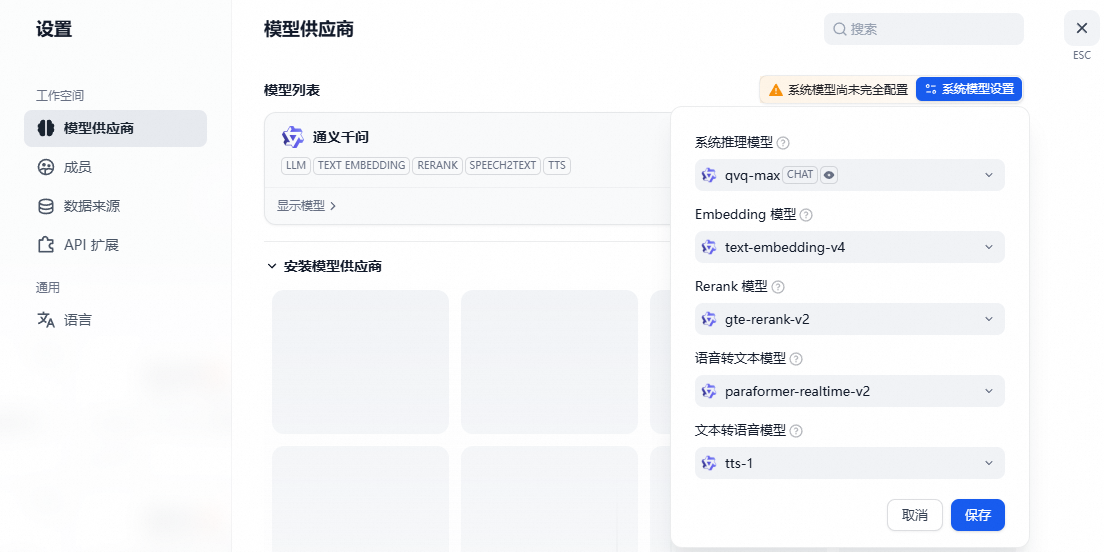
Task: Click the help icon beside Rerank 模型
Action: (x=778, y=287)
